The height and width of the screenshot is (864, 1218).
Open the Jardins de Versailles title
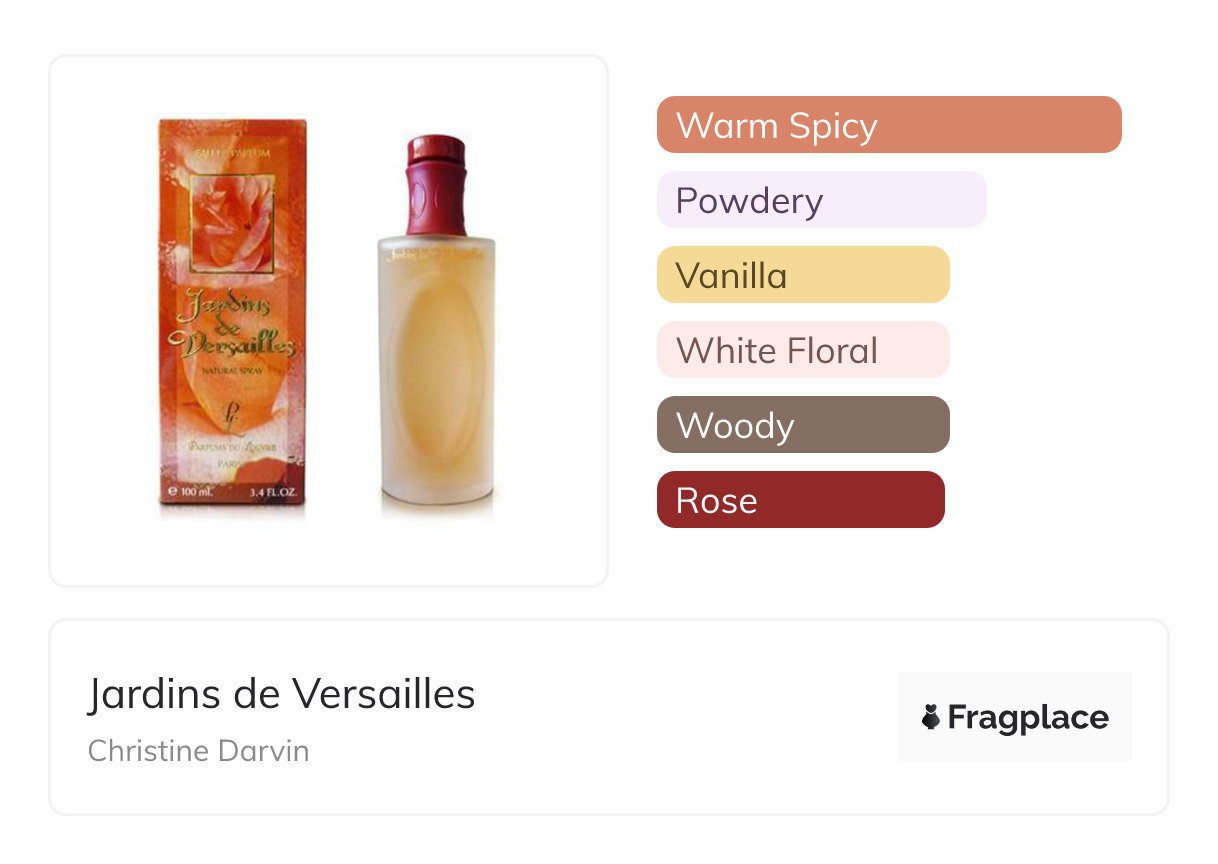point(282,693)
